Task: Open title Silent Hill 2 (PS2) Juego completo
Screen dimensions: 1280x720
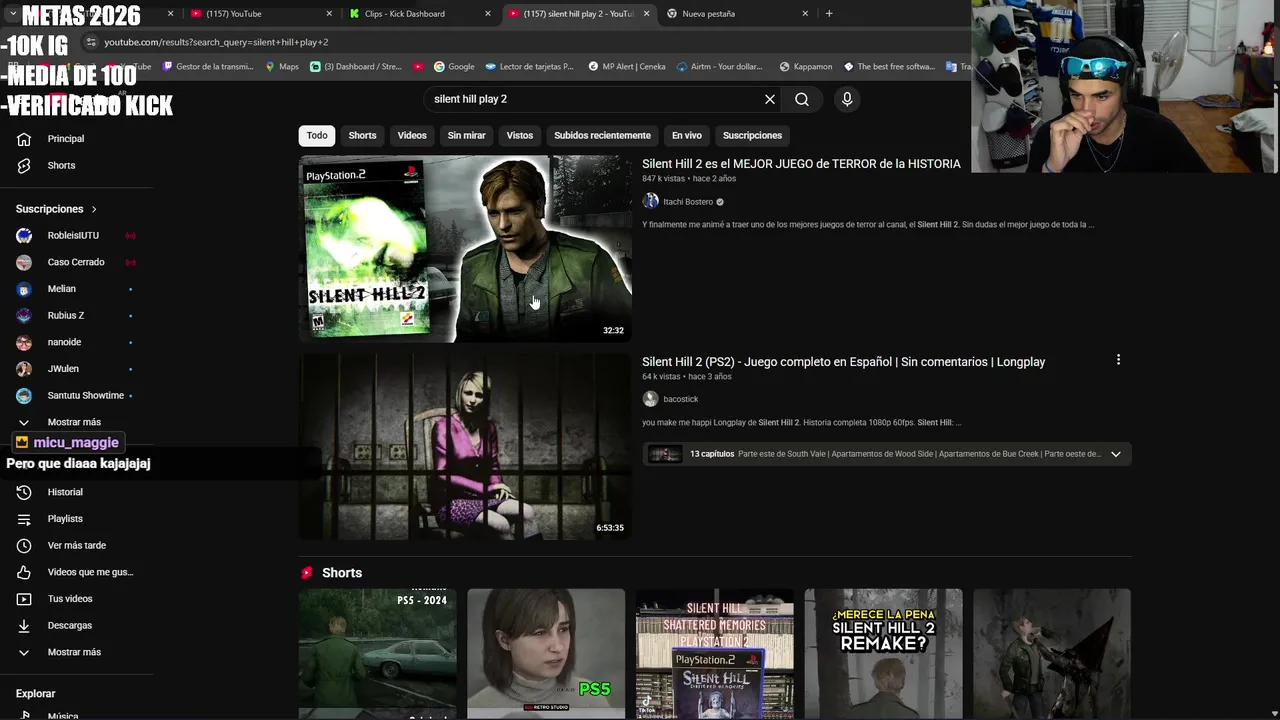Action: click(x=843, y=362)
